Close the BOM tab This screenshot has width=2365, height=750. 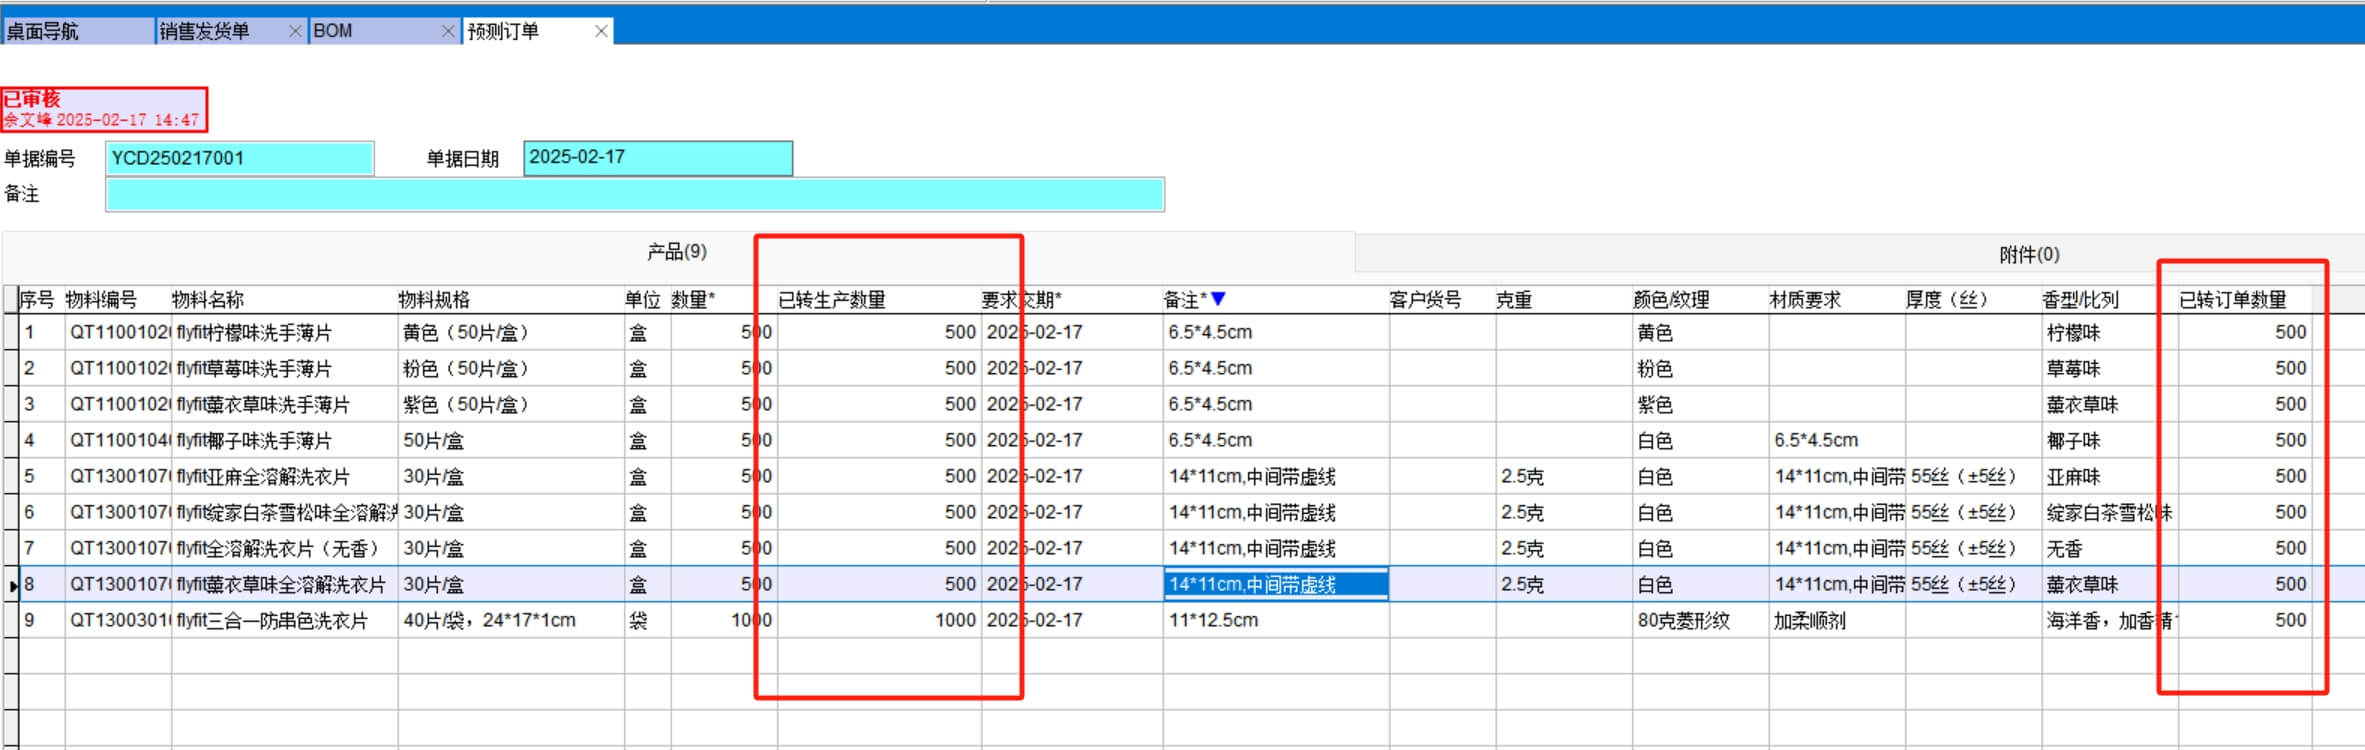[x=448, y=31]
